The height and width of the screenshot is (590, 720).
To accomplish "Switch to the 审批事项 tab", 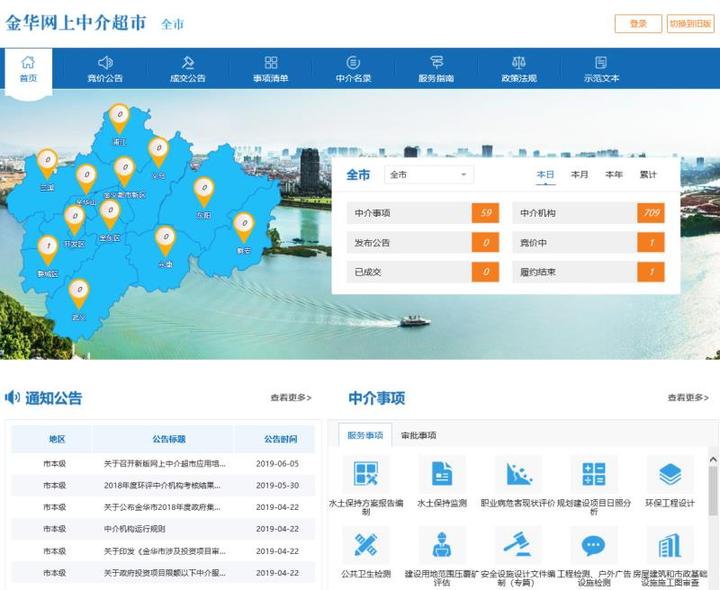I will pyautogui.click(x=418, y=435).
